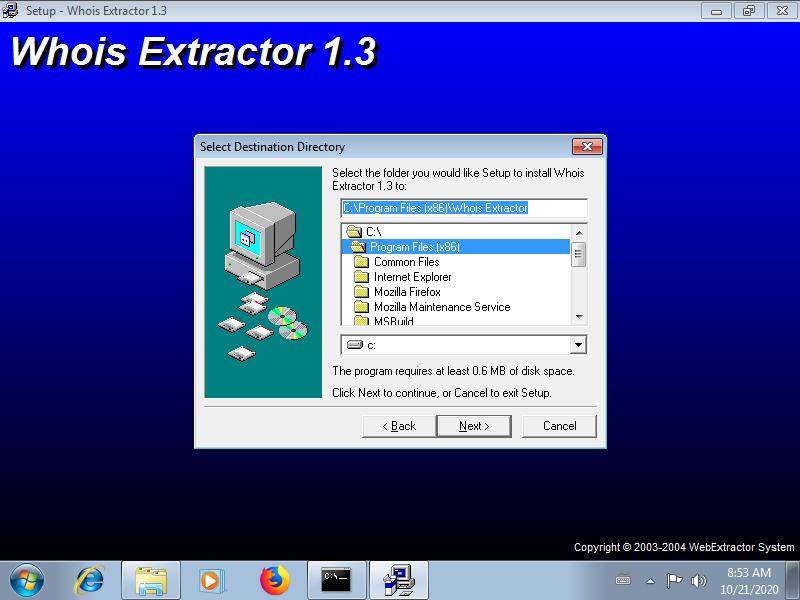Click the destination path input field
Viewport: 800px width, 600px height.
pyautogui.click(x=464, y=208)
